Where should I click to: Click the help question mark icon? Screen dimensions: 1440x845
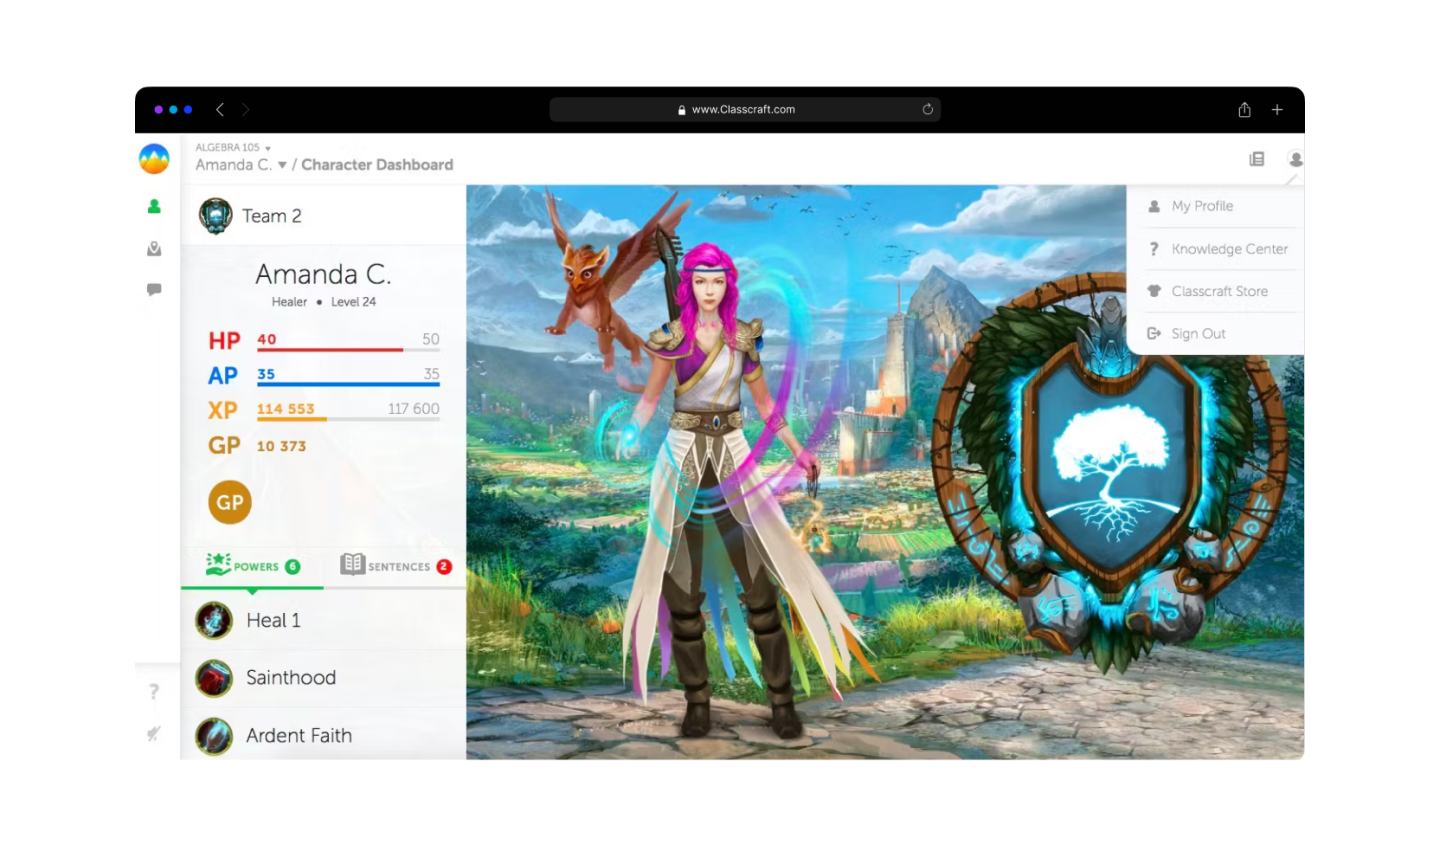[x=154, y=691]
